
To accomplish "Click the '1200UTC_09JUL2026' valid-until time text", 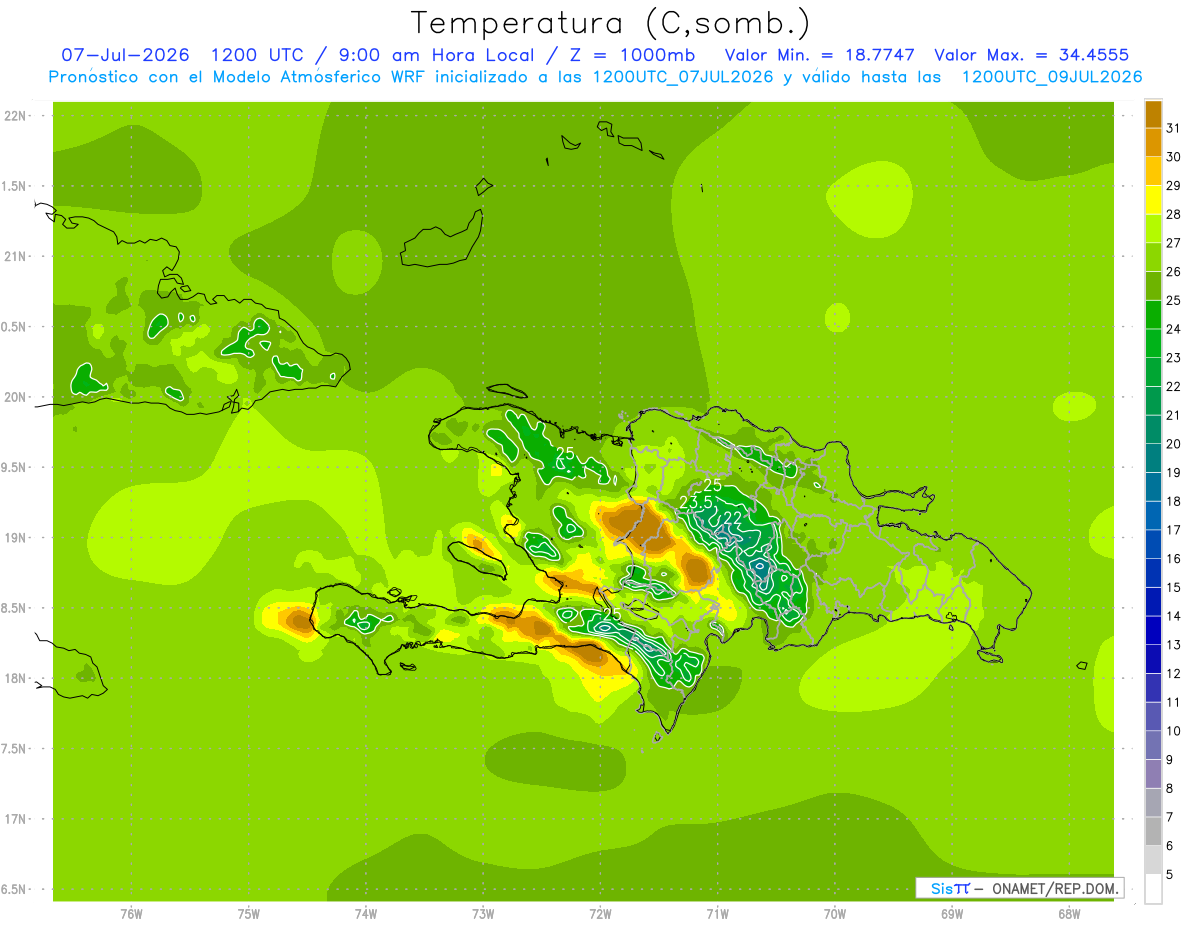I will (x=1051, y=77).
